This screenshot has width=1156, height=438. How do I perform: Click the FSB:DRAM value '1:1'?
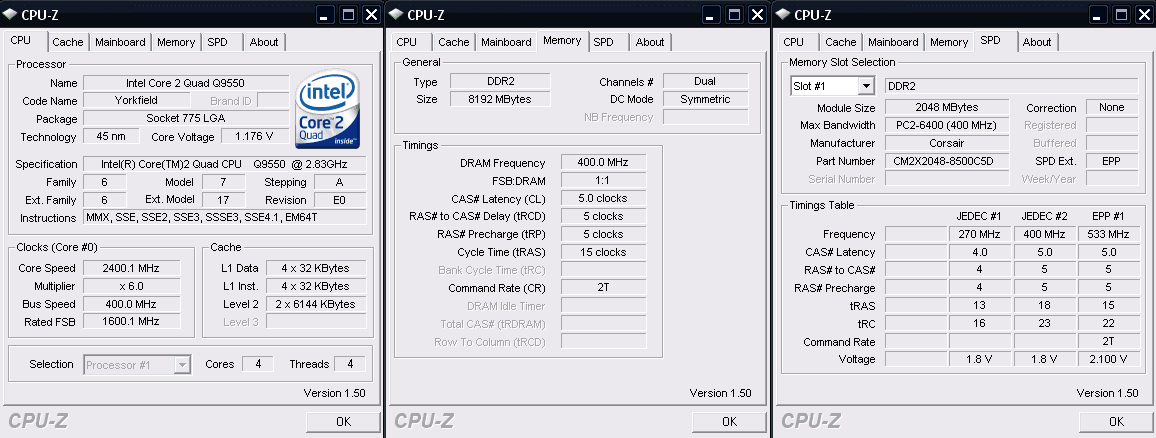[x=603, y=181]
